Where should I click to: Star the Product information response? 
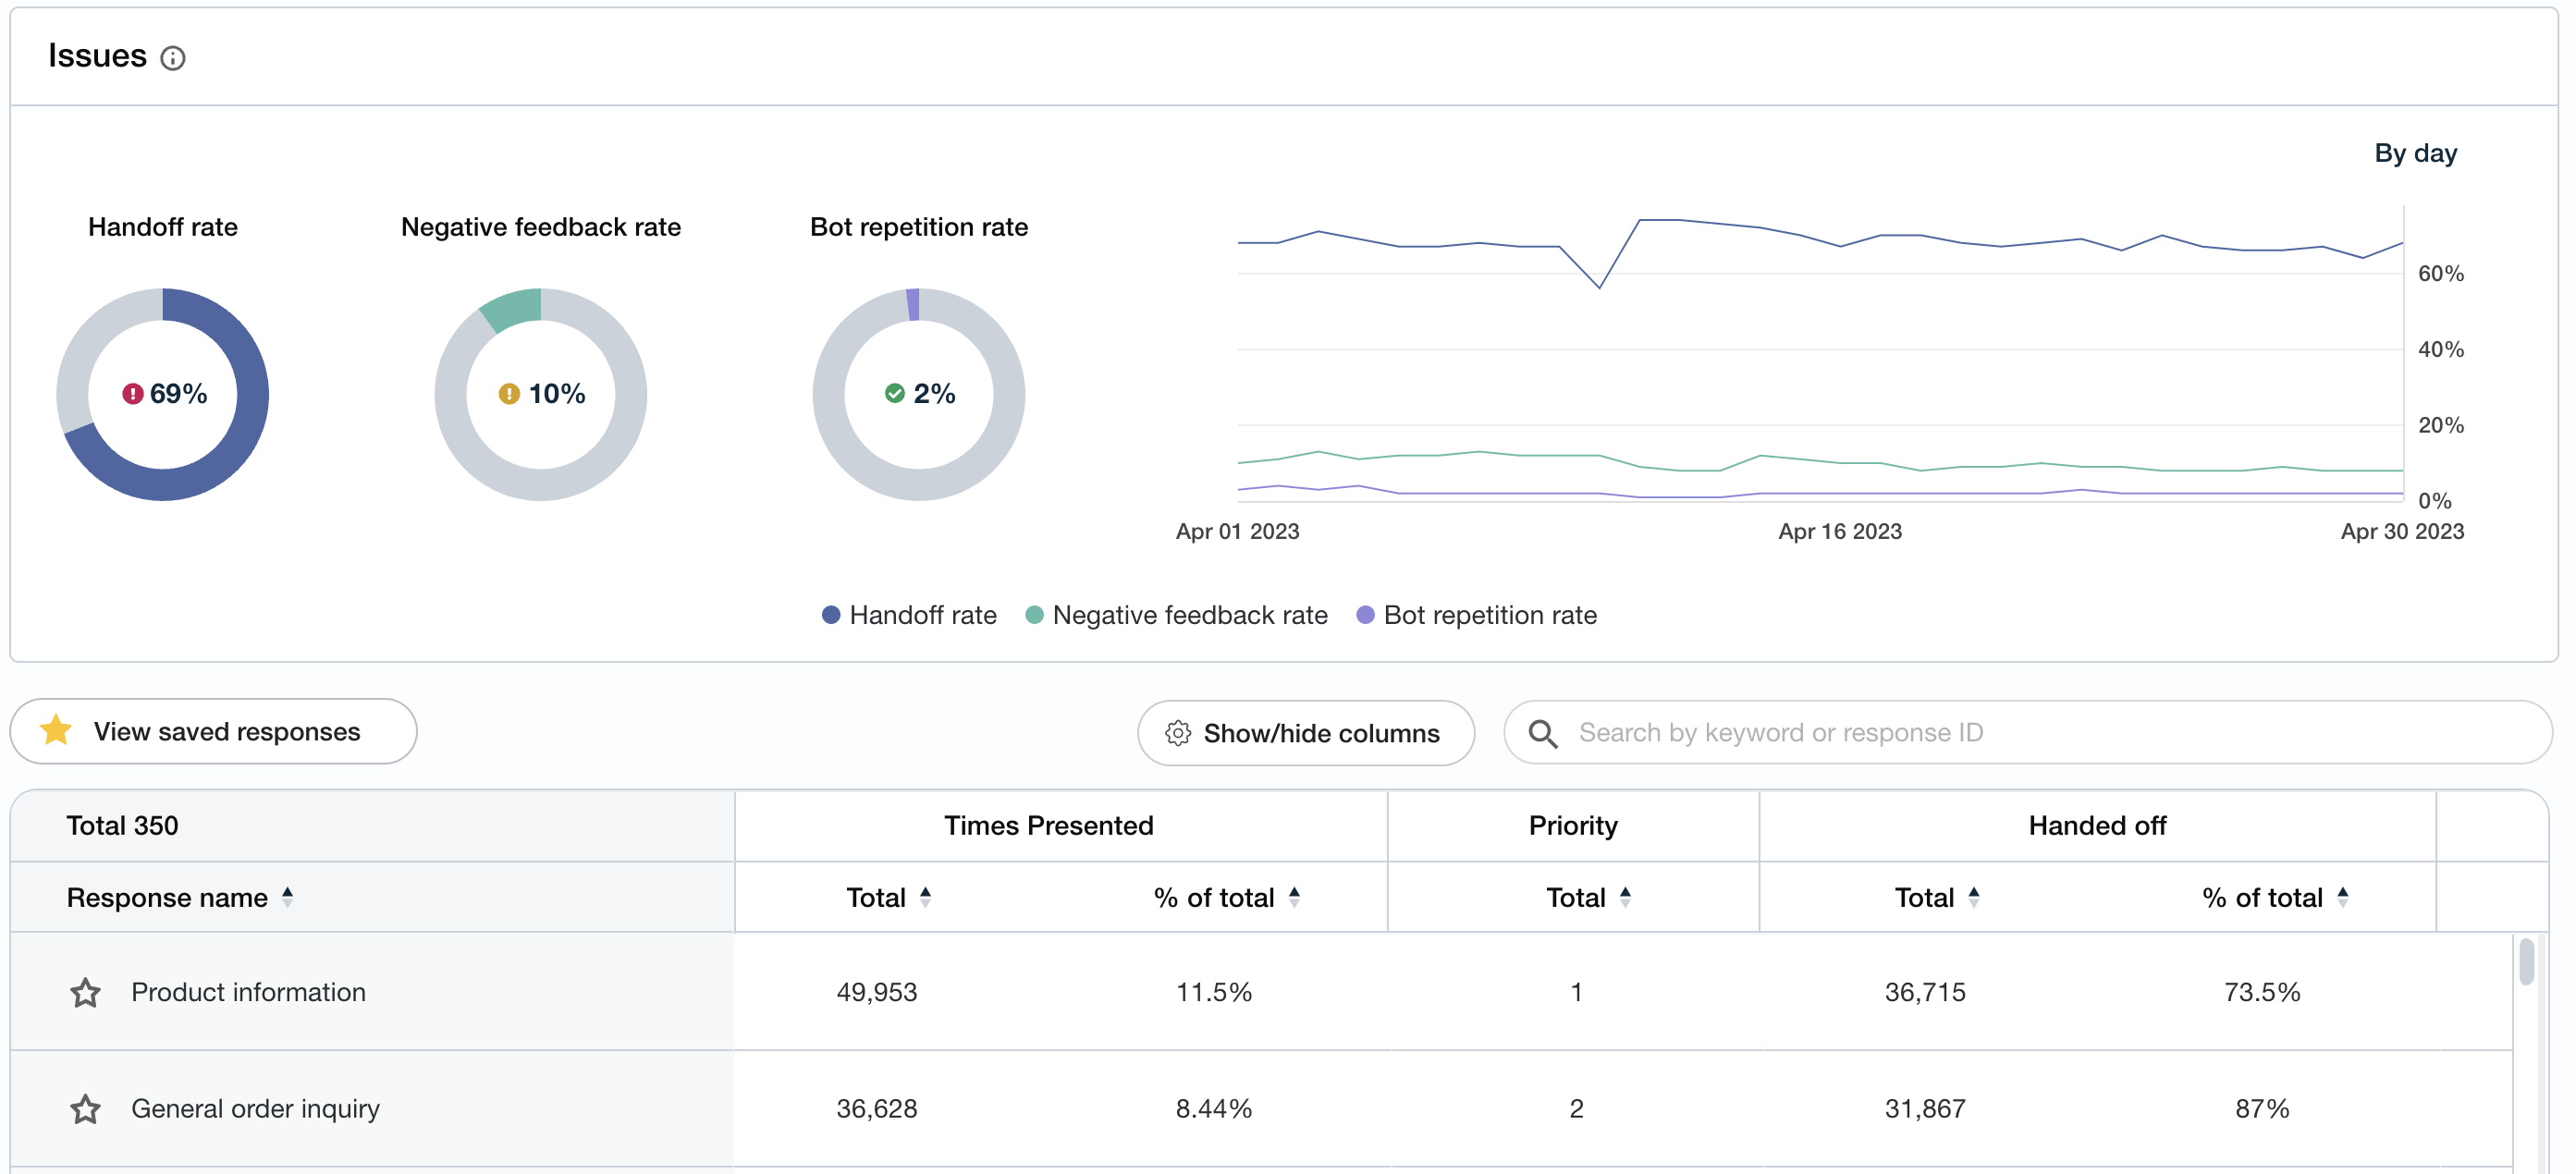pyautogui.click(x=86, y=993)
